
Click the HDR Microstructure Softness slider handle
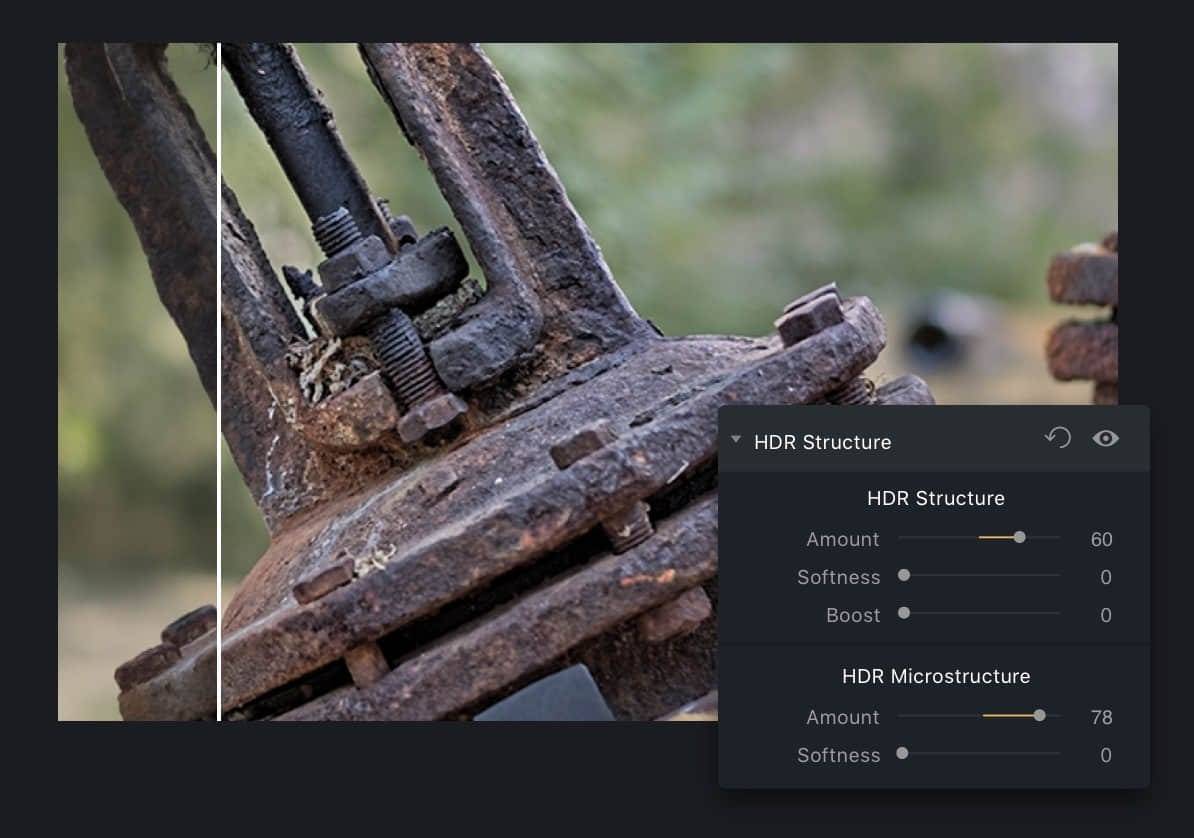click(902, 753)
